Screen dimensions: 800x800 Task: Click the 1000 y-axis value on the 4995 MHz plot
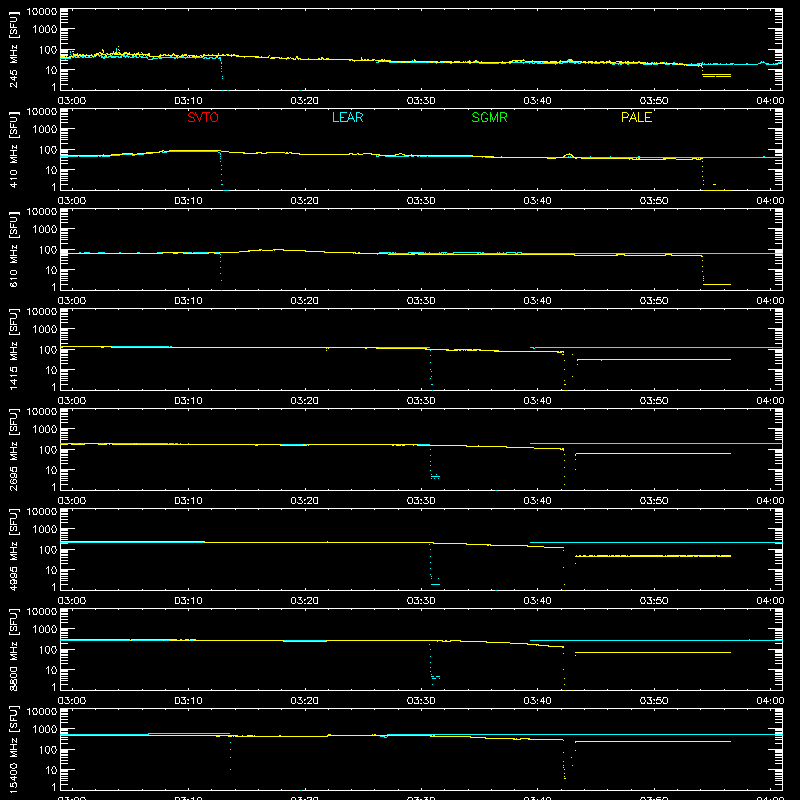[x=45, y=530]
